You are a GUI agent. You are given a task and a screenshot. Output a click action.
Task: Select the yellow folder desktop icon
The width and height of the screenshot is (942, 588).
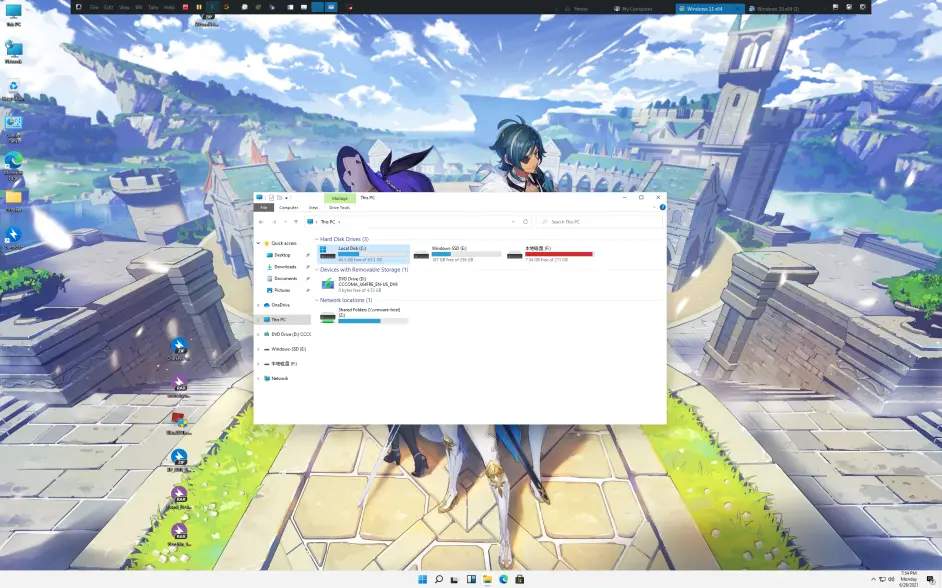pyautogui.click(x=13, y=201)
